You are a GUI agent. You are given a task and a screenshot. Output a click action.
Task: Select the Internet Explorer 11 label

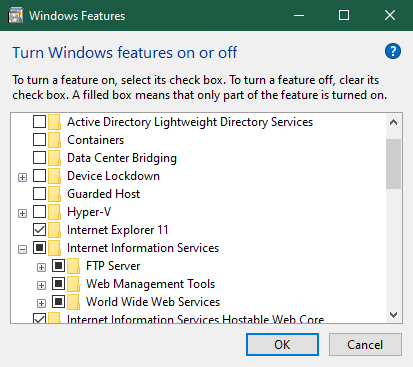[x=118, y=230]
